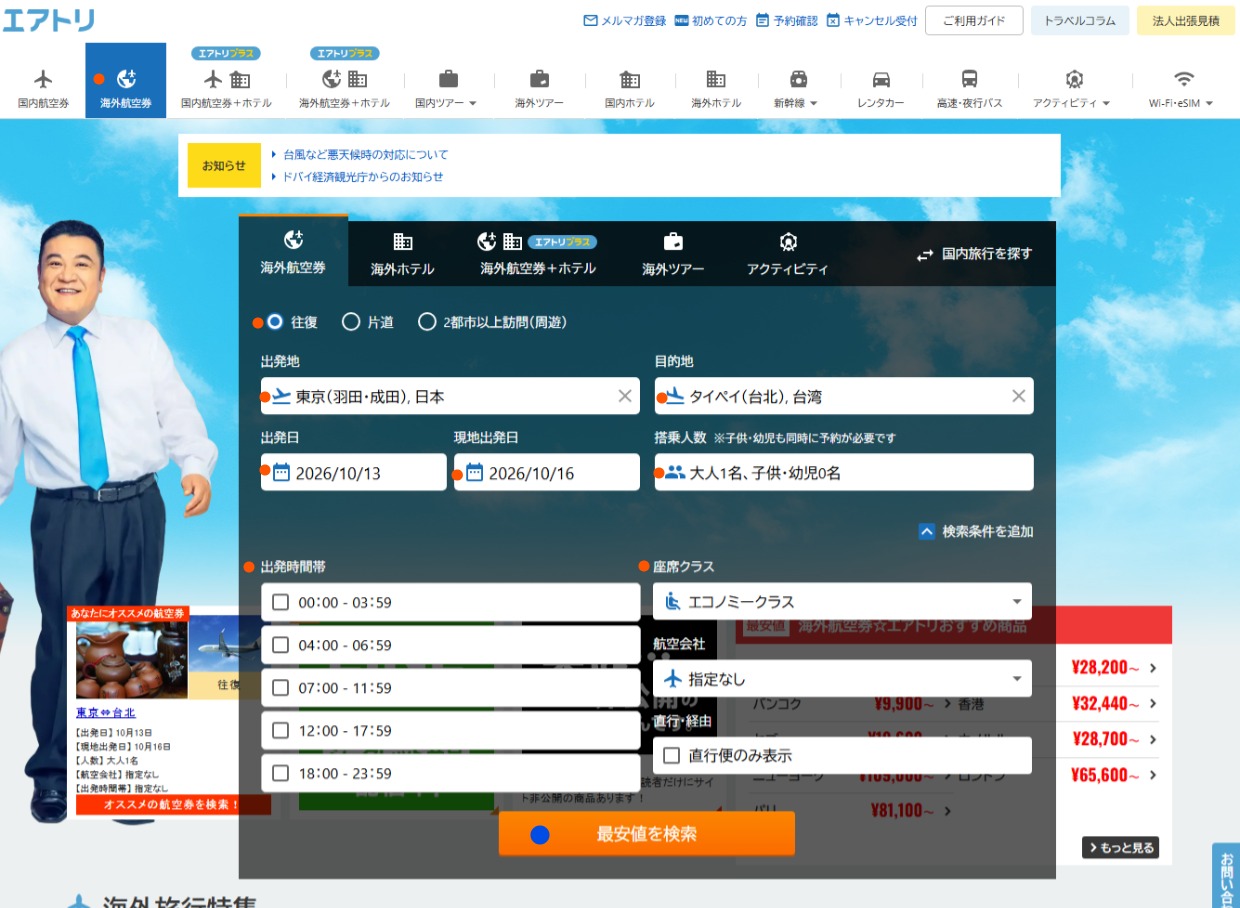
Task: Check 07:00 - 11:59 departure time
Action: pos(280,688)
